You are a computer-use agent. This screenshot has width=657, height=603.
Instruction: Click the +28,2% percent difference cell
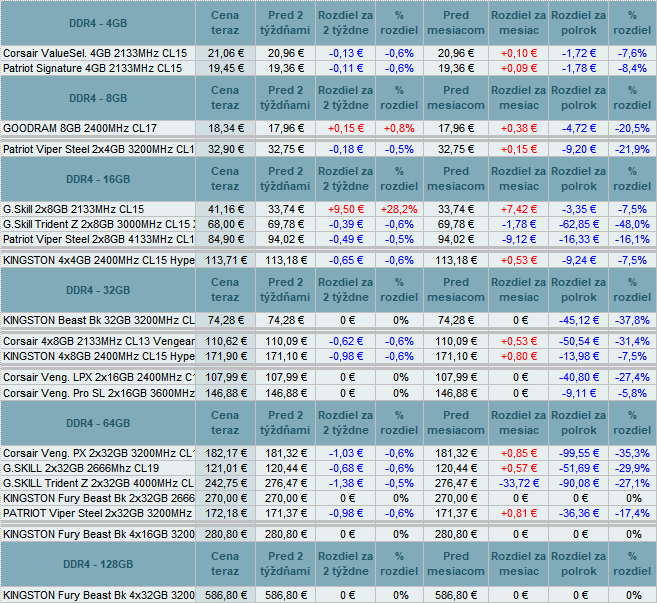coord(399,210)
